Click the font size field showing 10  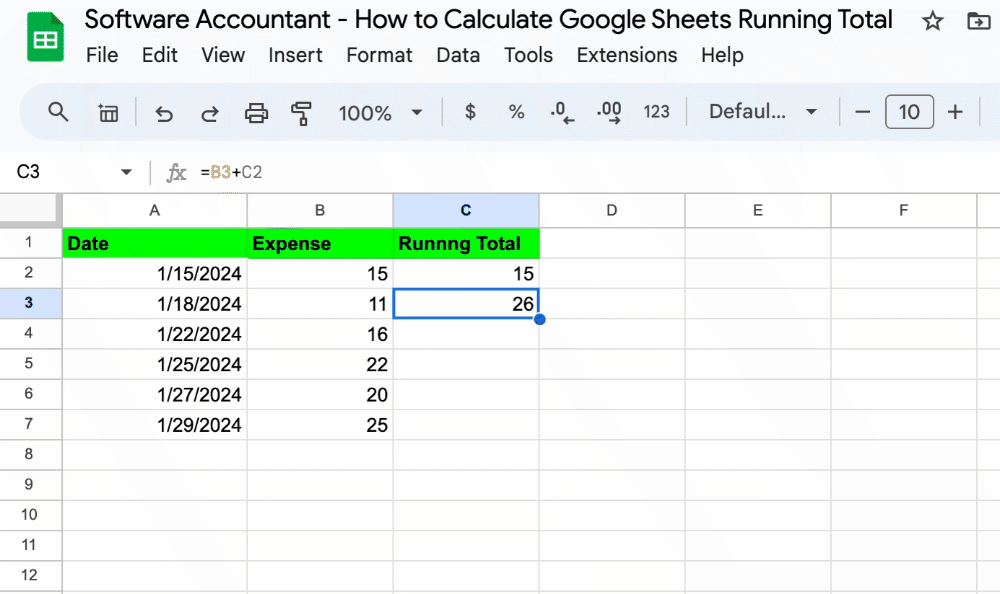pos(909,112)
